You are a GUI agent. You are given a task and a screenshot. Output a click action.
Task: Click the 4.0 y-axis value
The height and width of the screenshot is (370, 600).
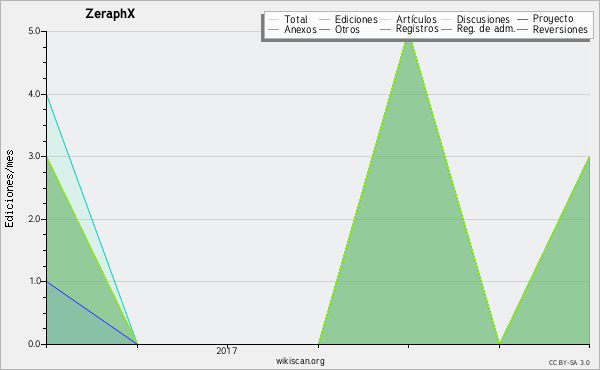34,94
